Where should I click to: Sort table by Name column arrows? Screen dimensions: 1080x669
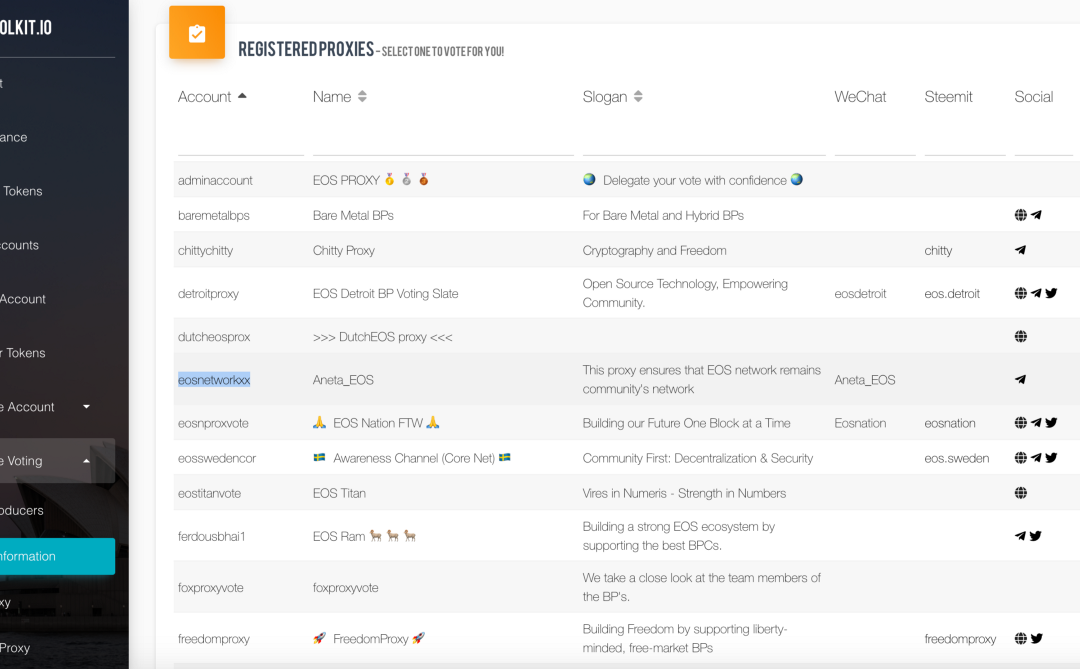point(362,97)
